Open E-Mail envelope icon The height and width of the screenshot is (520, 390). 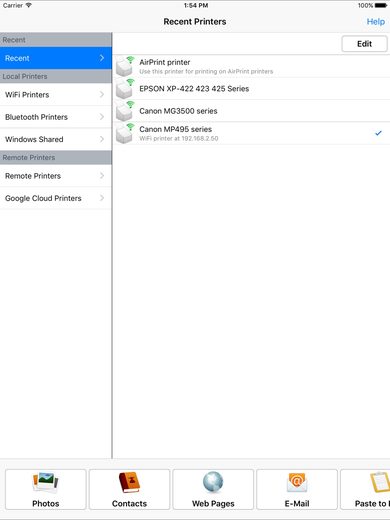tap(297, 482)
